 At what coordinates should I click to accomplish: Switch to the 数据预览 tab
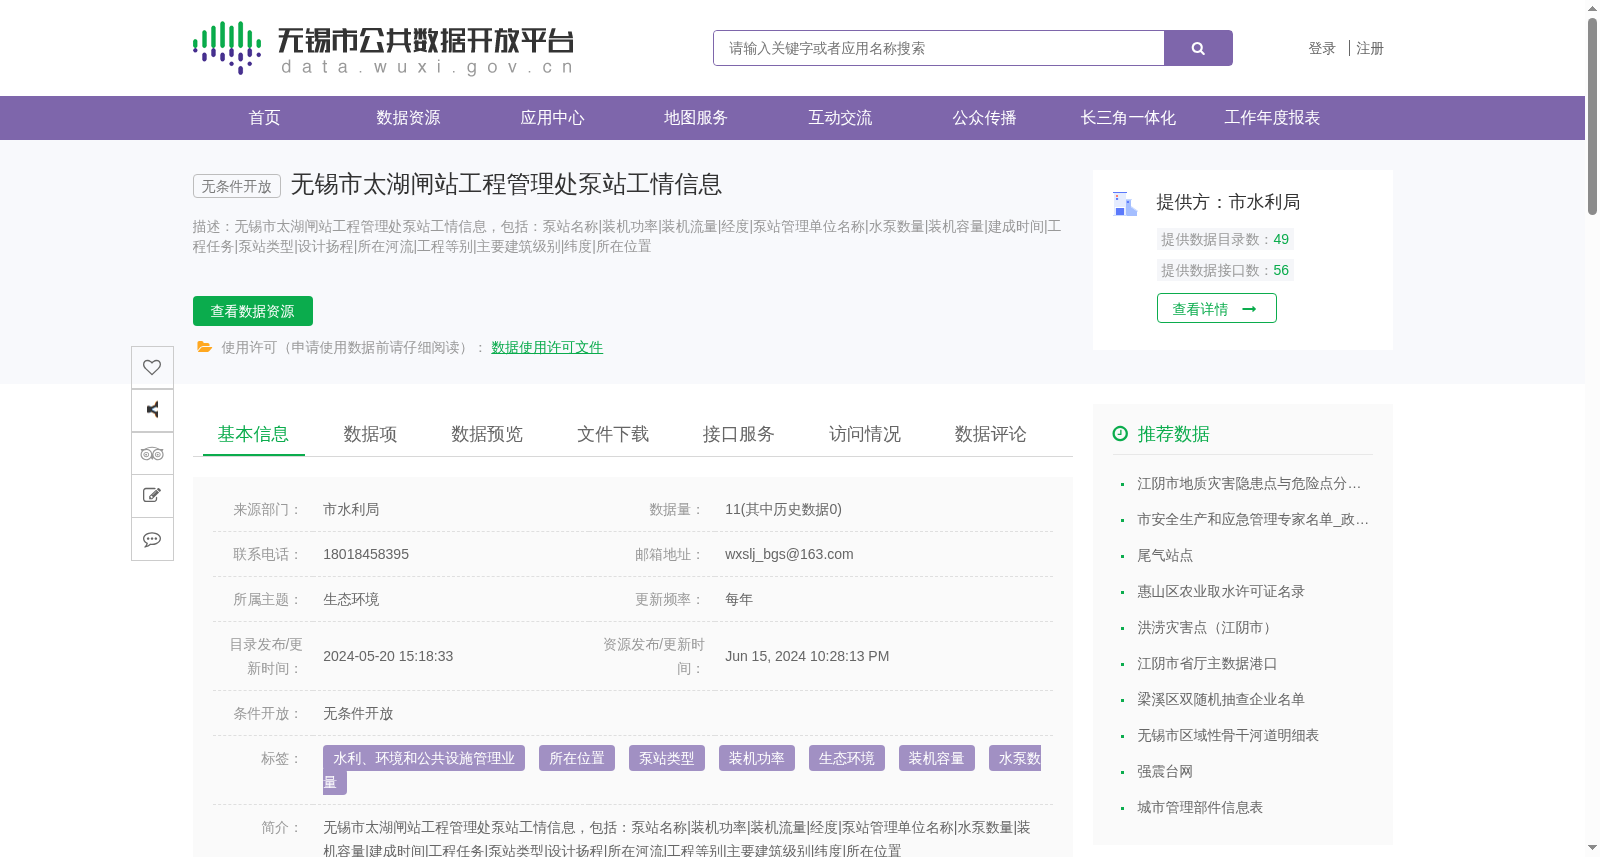click(487, 434)
